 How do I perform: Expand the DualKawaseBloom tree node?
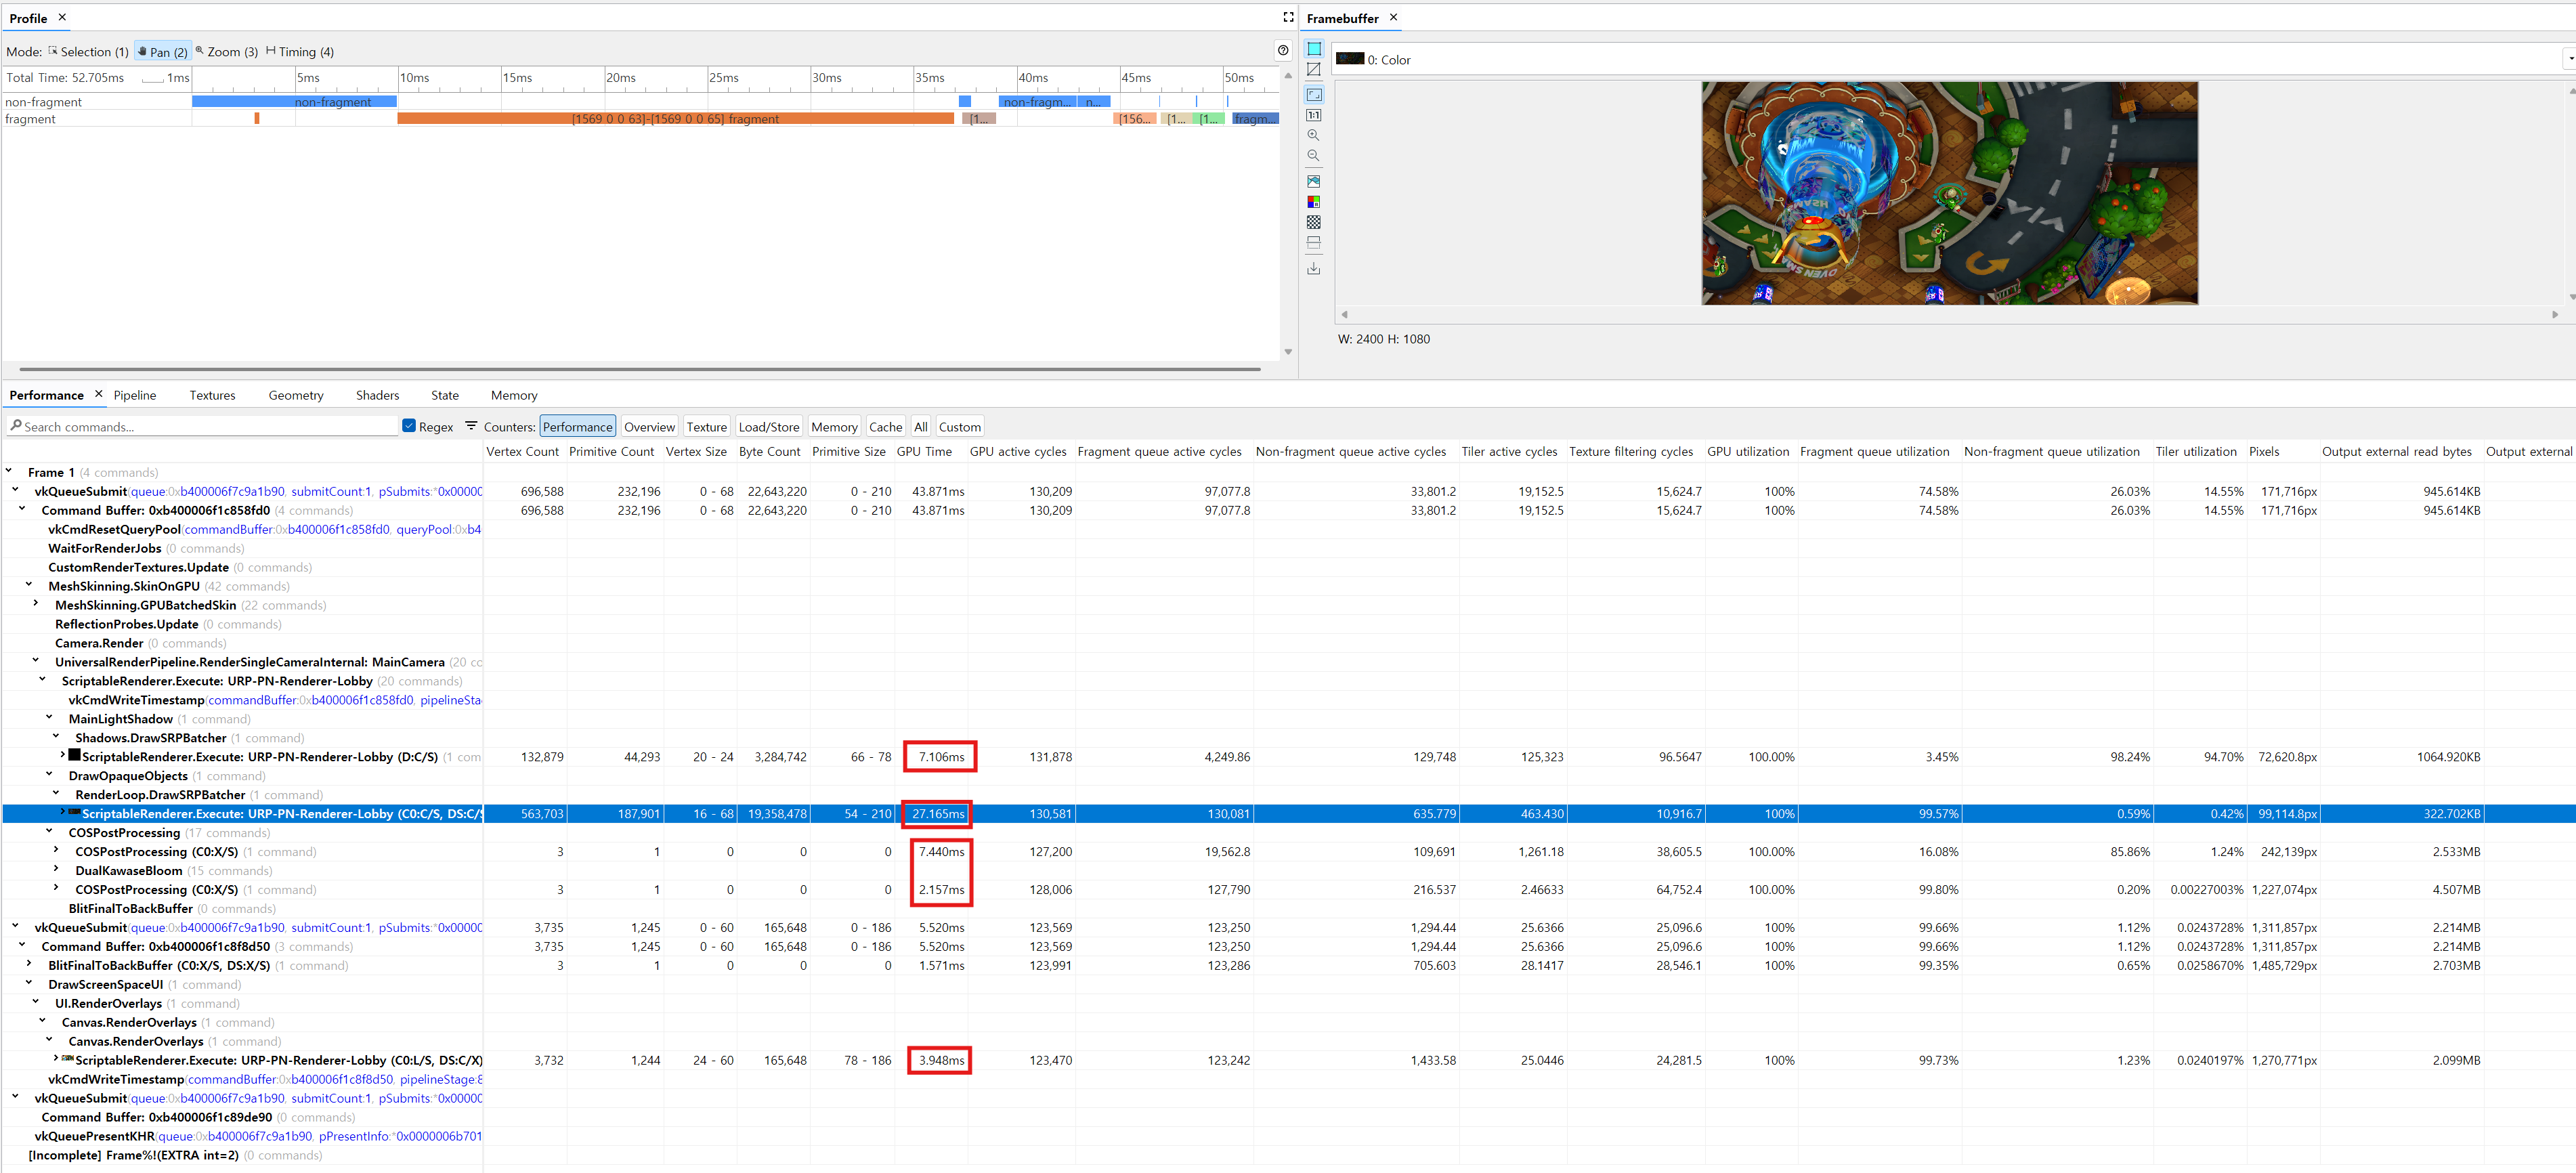pos(56,870)
